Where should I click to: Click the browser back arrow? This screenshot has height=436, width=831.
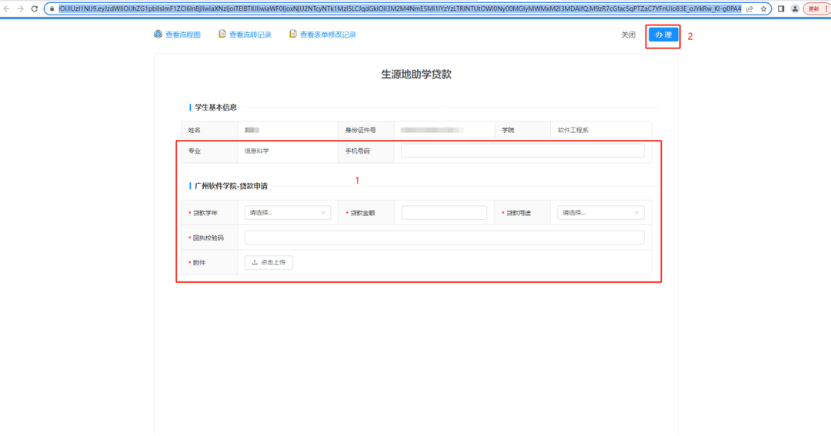click(7, 8)
